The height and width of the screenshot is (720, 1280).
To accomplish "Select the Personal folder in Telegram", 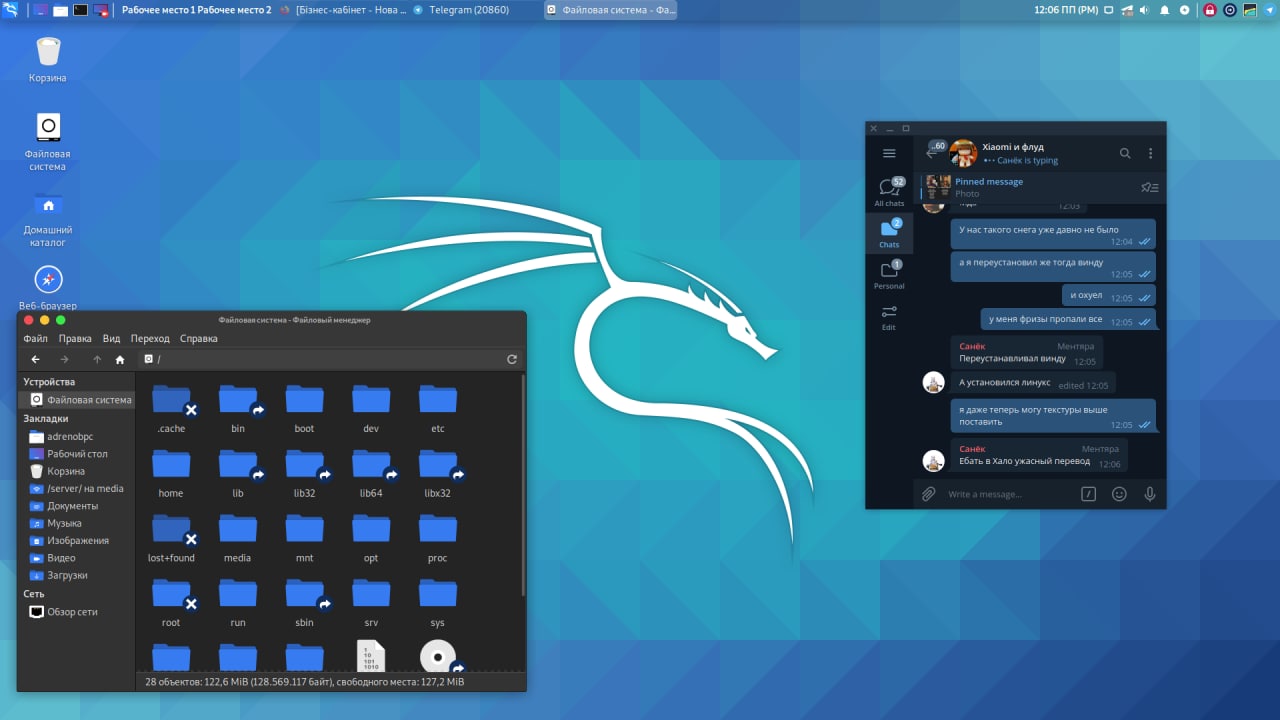I will click(889, 274).
